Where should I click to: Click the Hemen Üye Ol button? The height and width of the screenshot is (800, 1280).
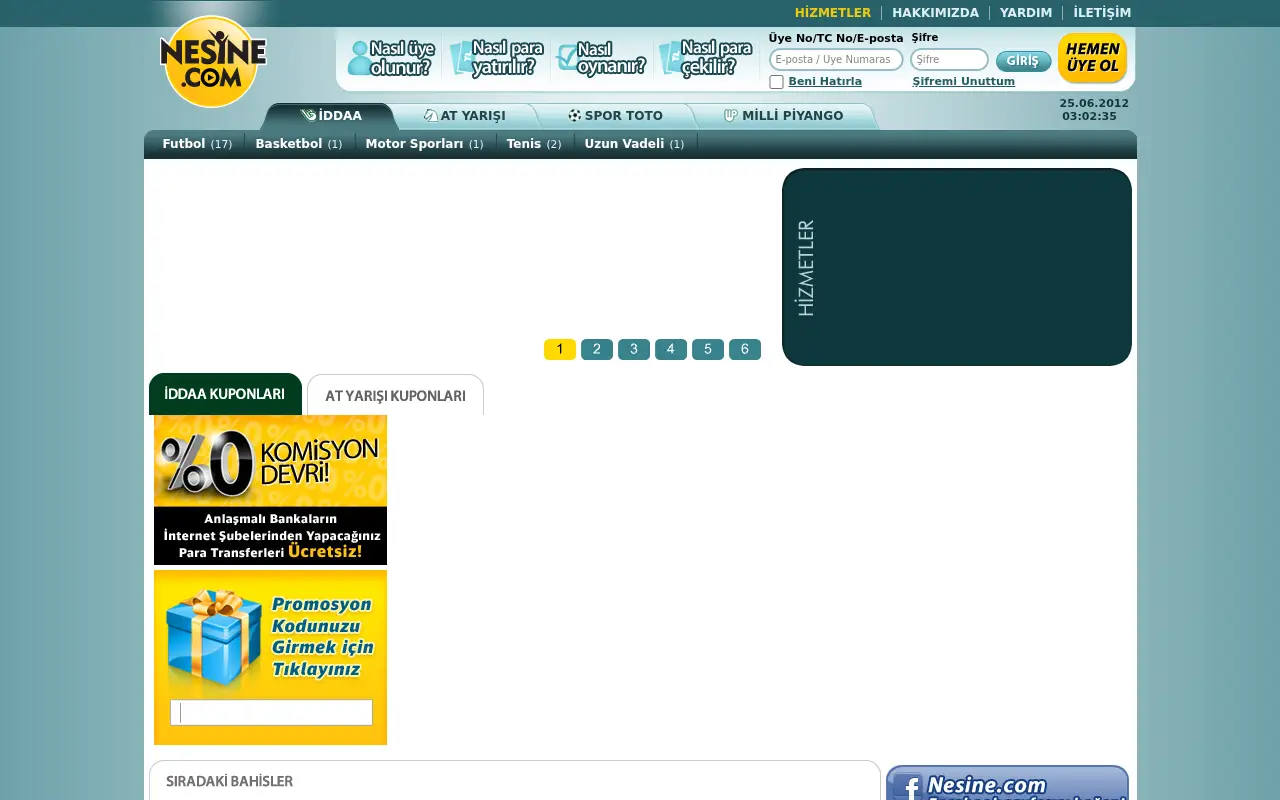pyautogui.click(x=1092, y=58)
